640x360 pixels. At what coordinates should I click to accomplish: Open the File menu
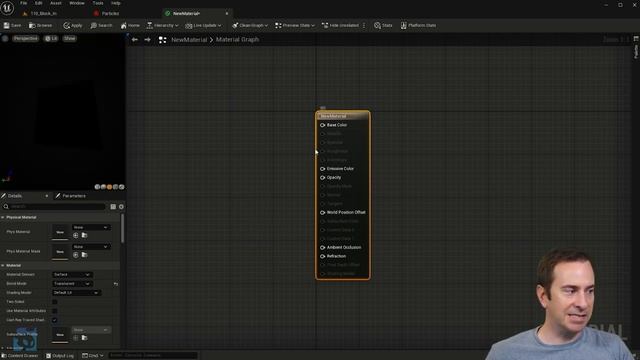tap(24, 3)
